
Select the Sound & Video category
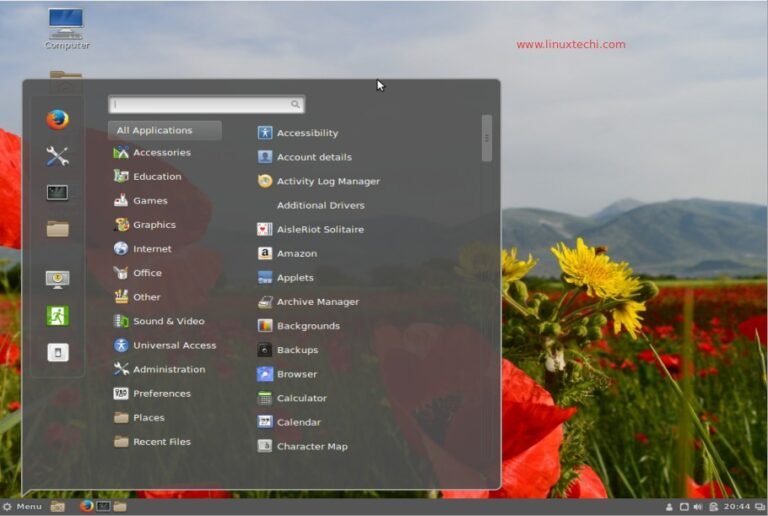point(159,321)
